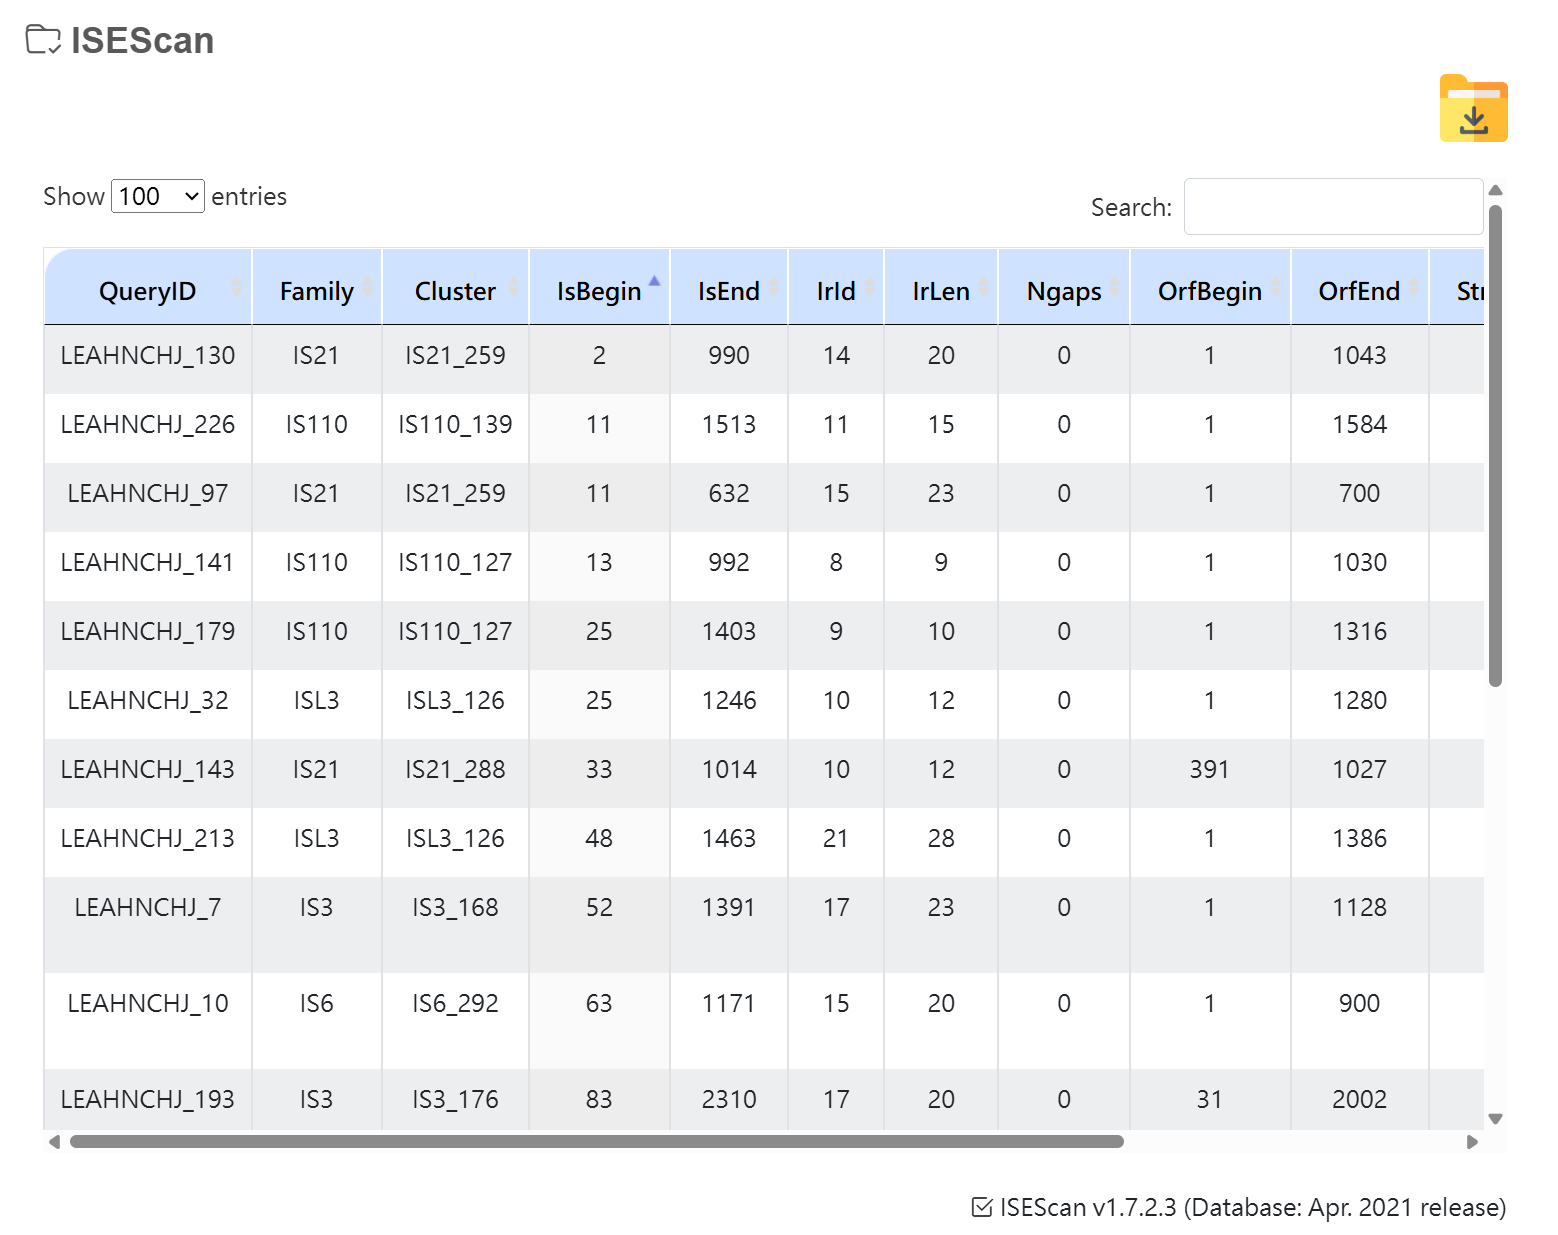
Task: Toggle IsBegin column sort order
Action: pyautogui.click(x=599, y=291)
